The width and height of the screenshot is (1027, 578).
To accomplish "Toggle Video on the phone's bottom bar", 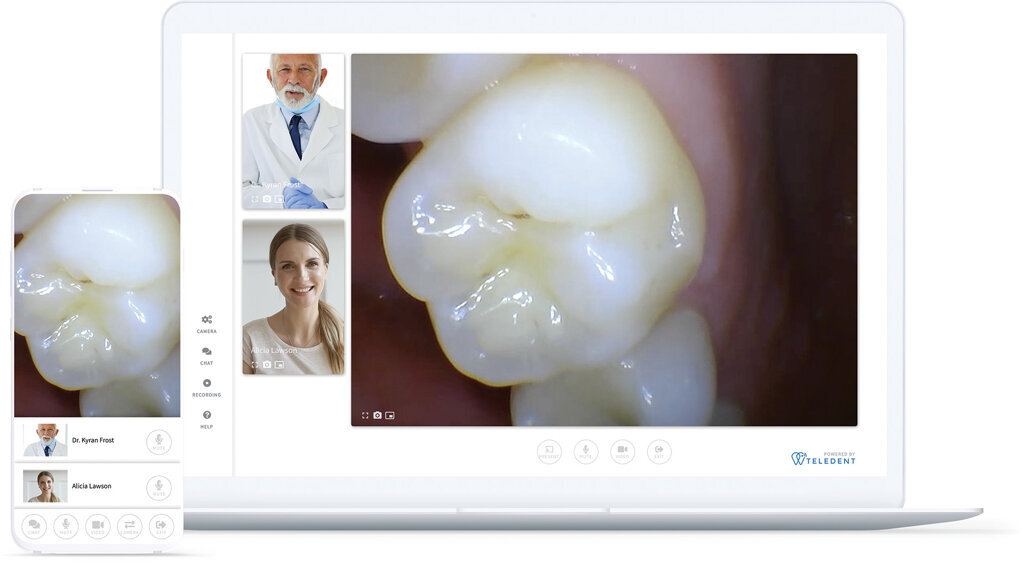I will 97,525.
